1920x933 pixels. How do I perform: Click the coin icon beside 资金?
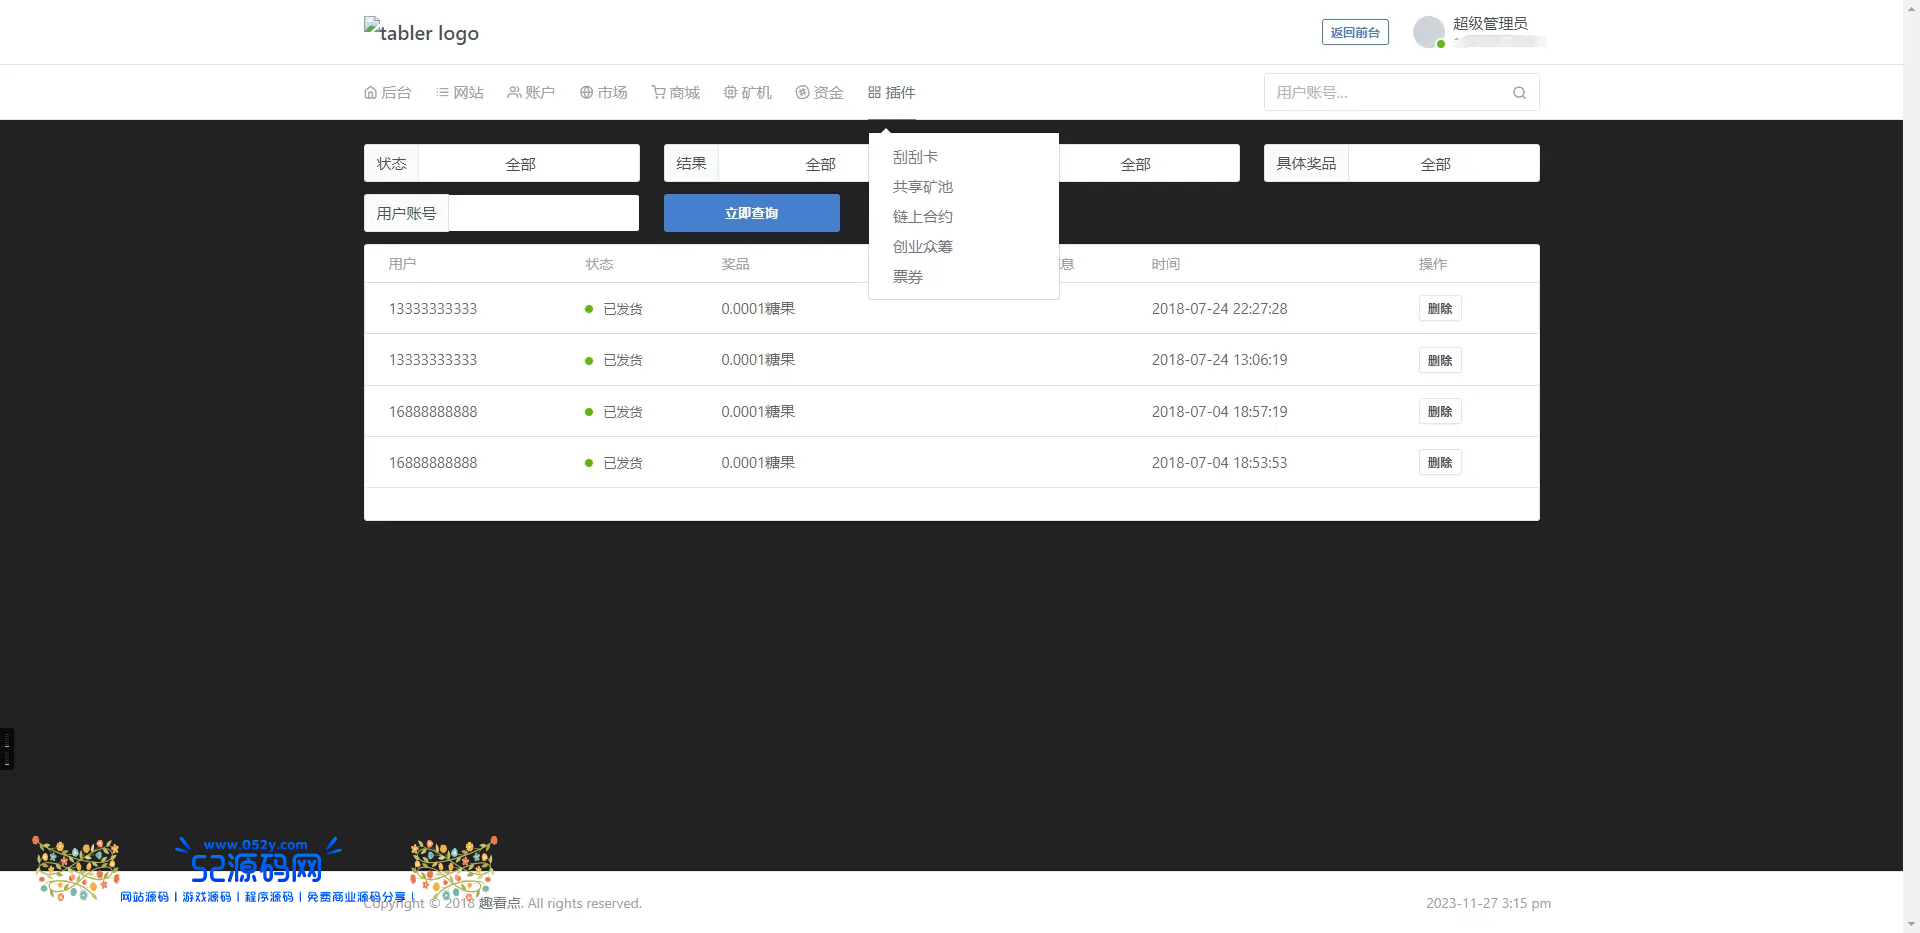802,93
